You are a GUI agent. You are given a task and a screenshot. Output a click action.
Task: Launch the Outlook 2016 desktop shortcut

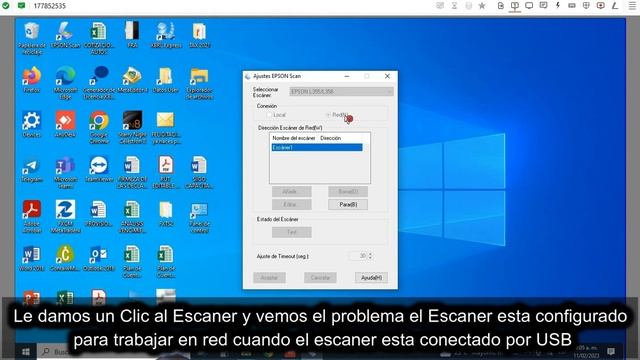tap(99, 258)
